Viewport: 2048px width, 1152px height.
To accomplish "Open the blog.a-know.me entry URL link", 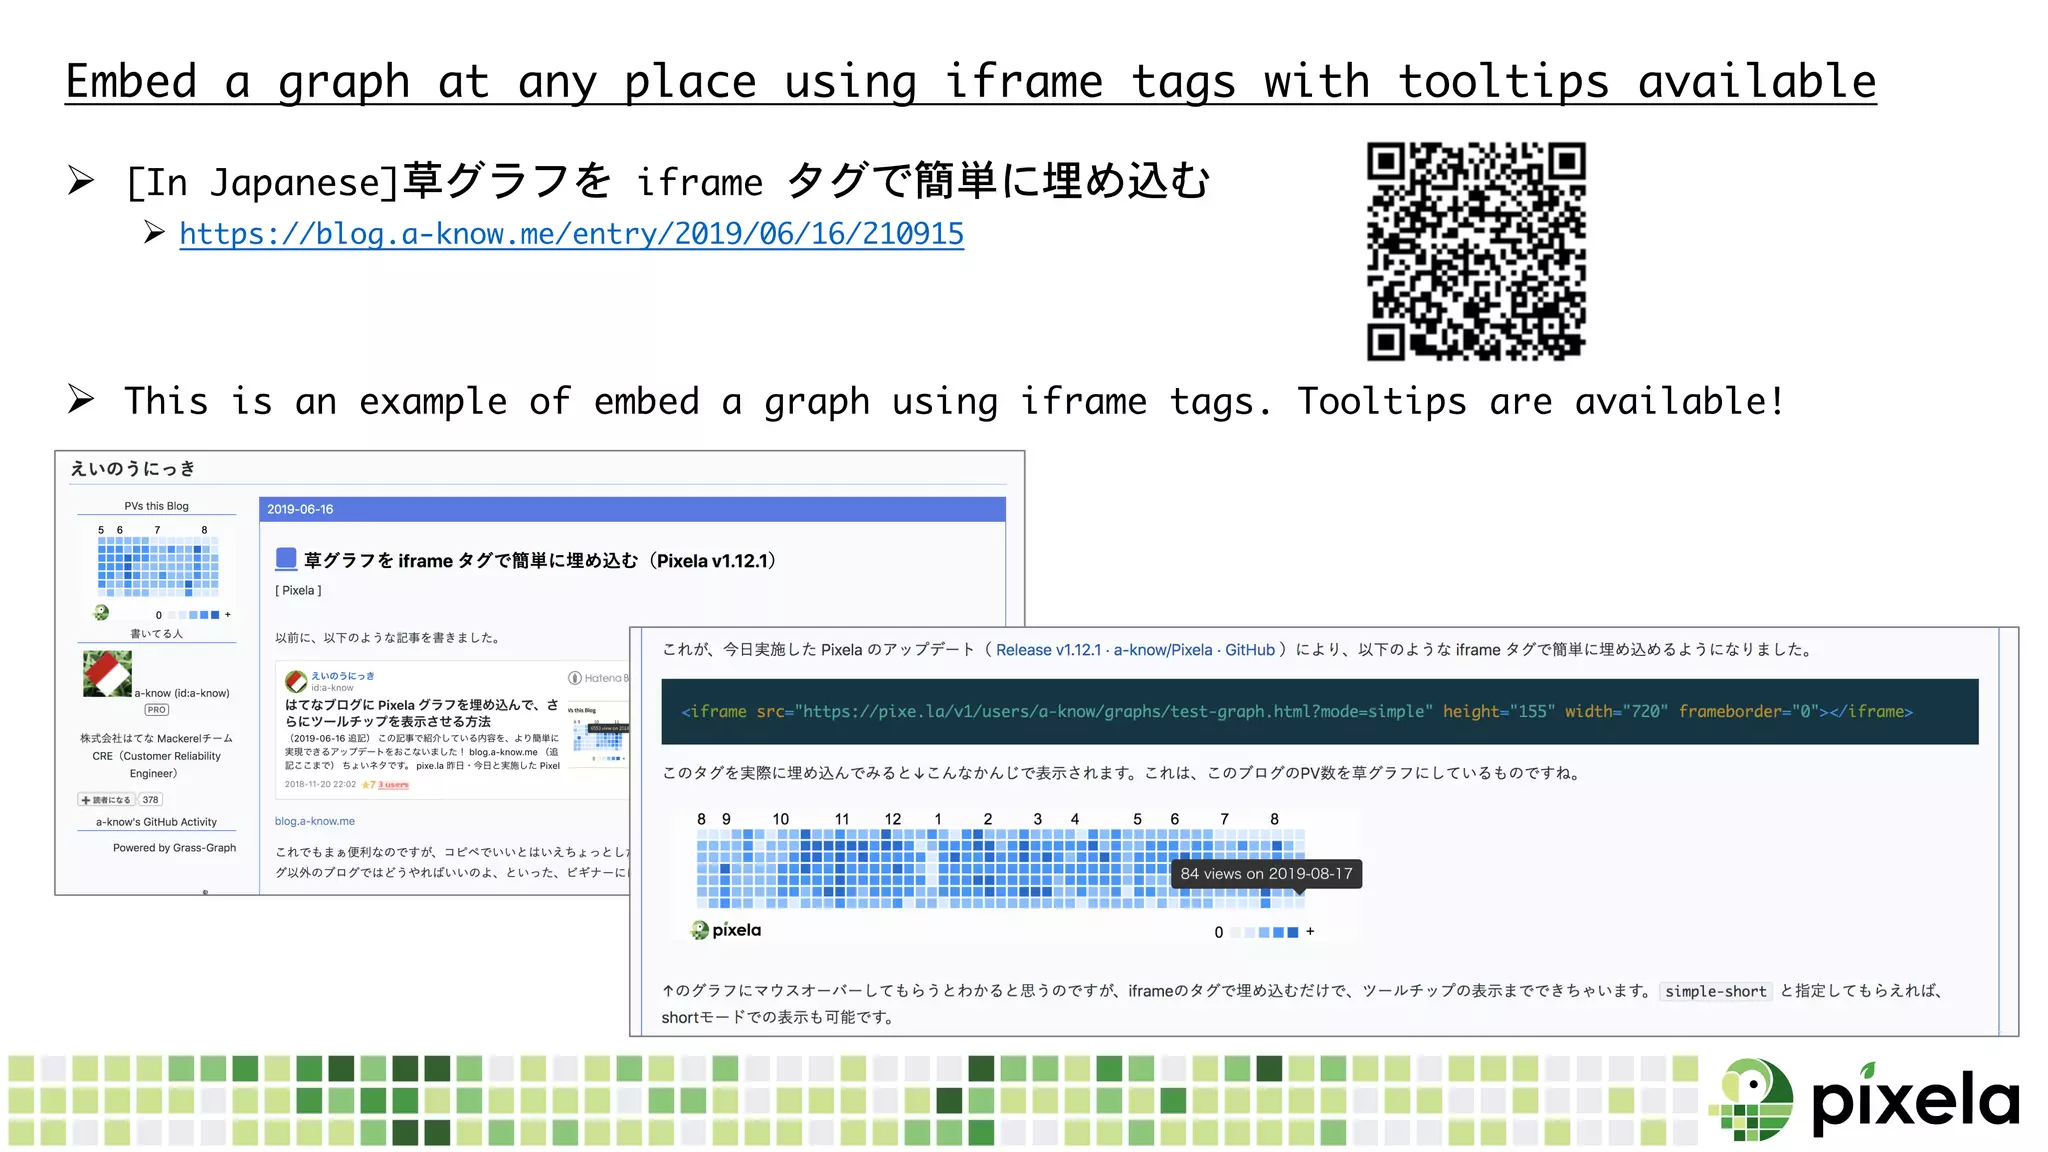I will (571, 234).
